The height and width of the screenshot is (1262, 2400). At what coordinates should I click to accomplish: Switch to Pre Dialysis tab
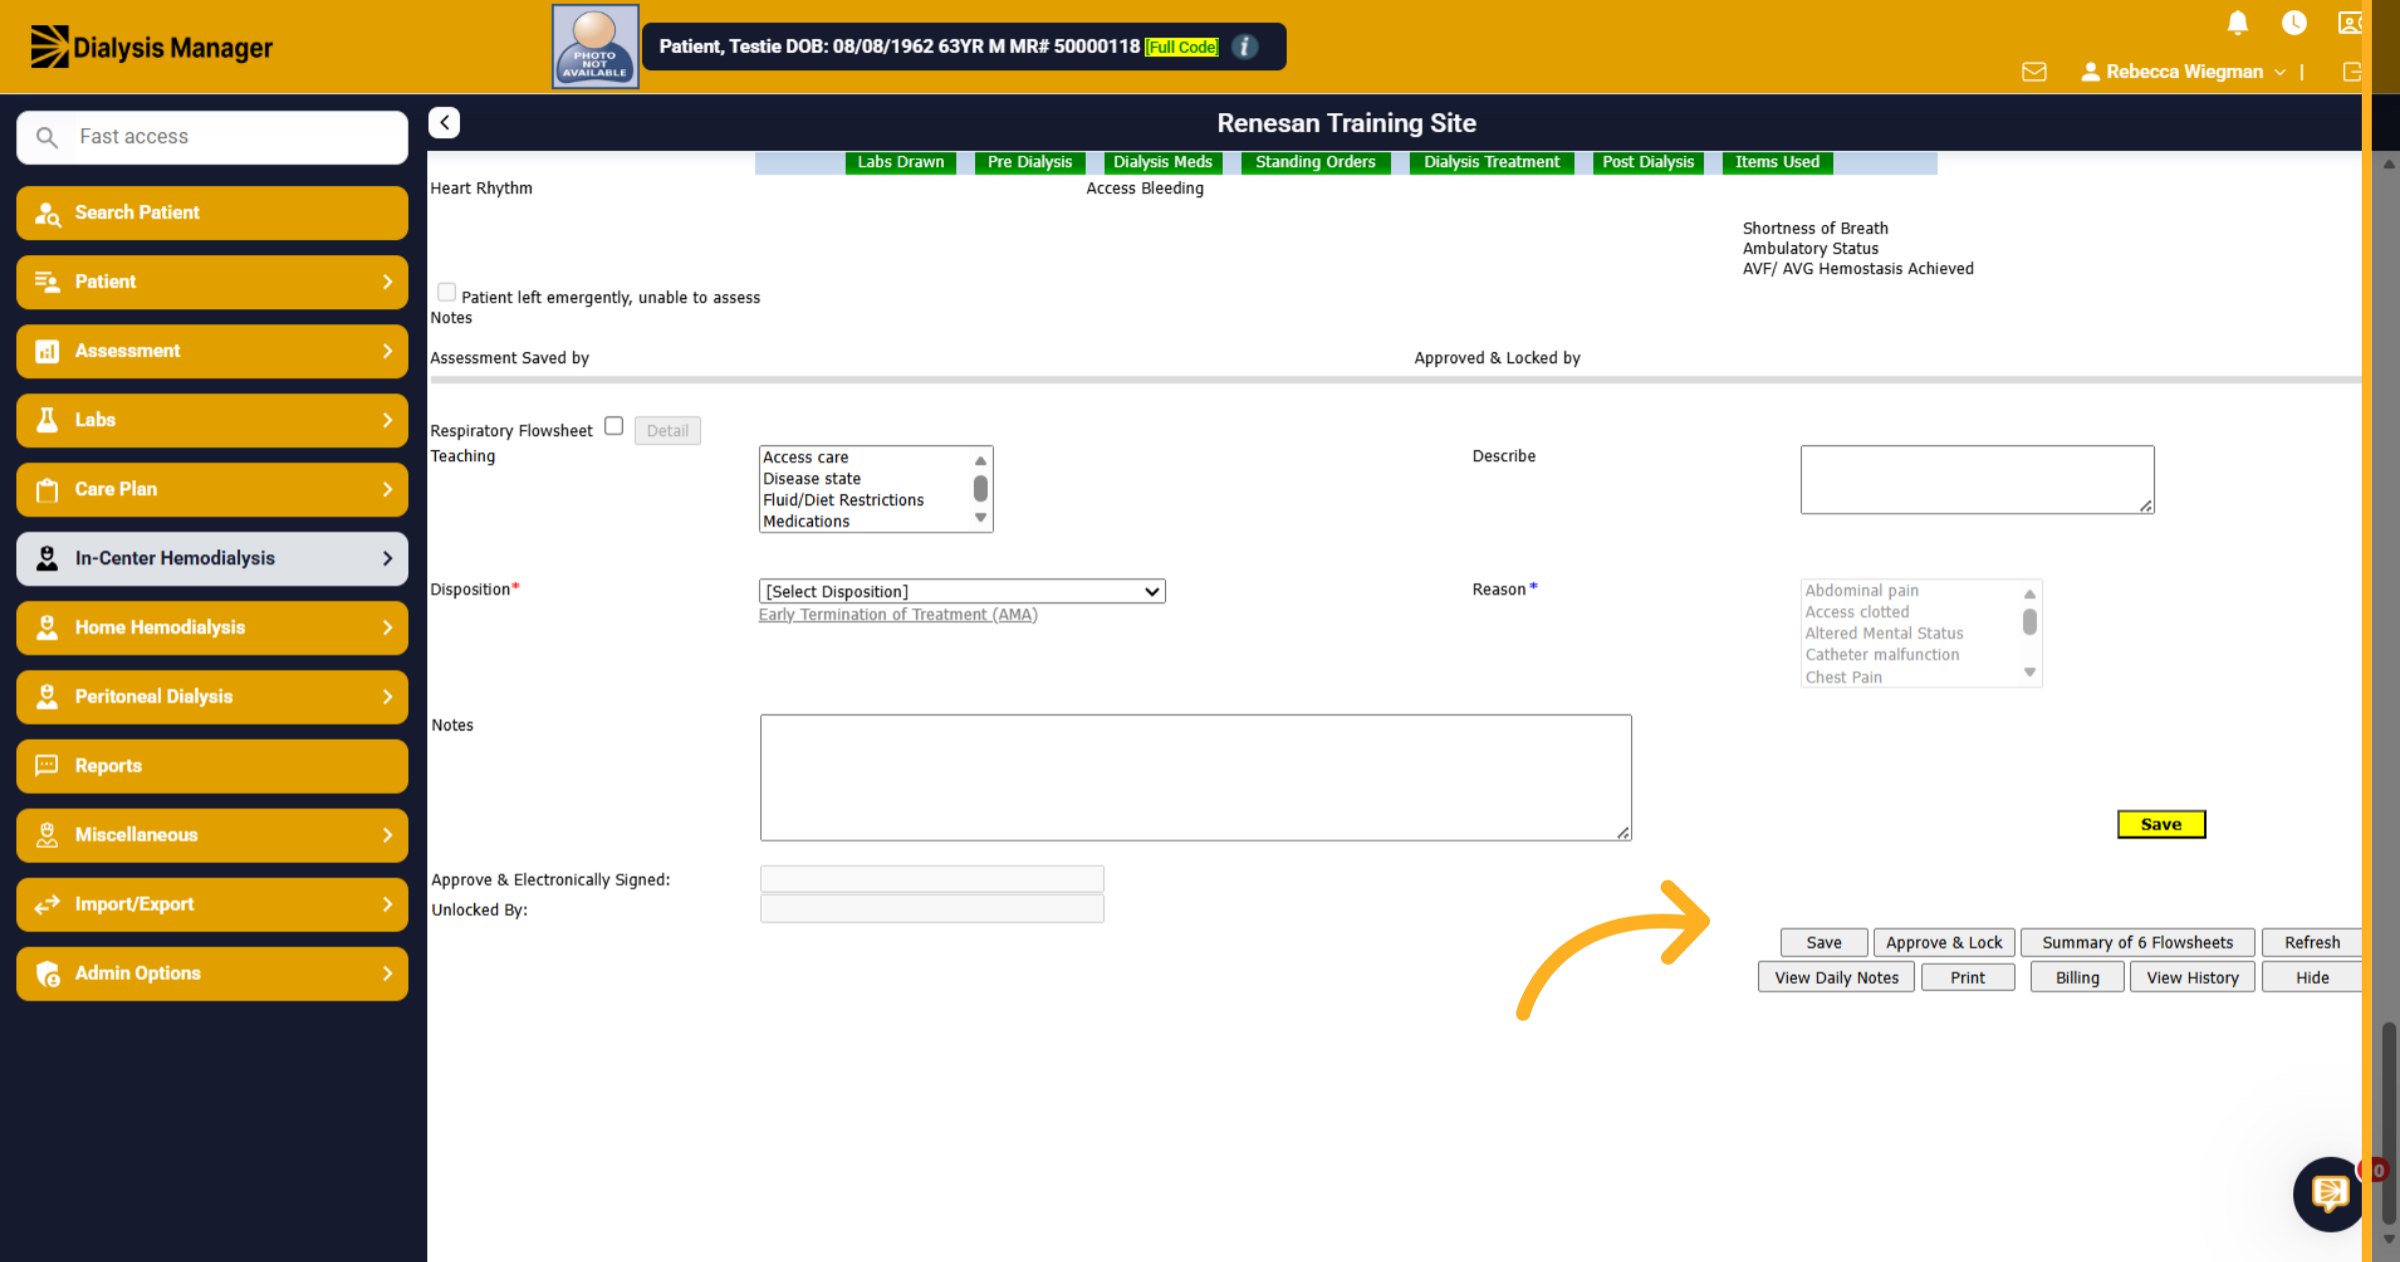coord(1030,162)
